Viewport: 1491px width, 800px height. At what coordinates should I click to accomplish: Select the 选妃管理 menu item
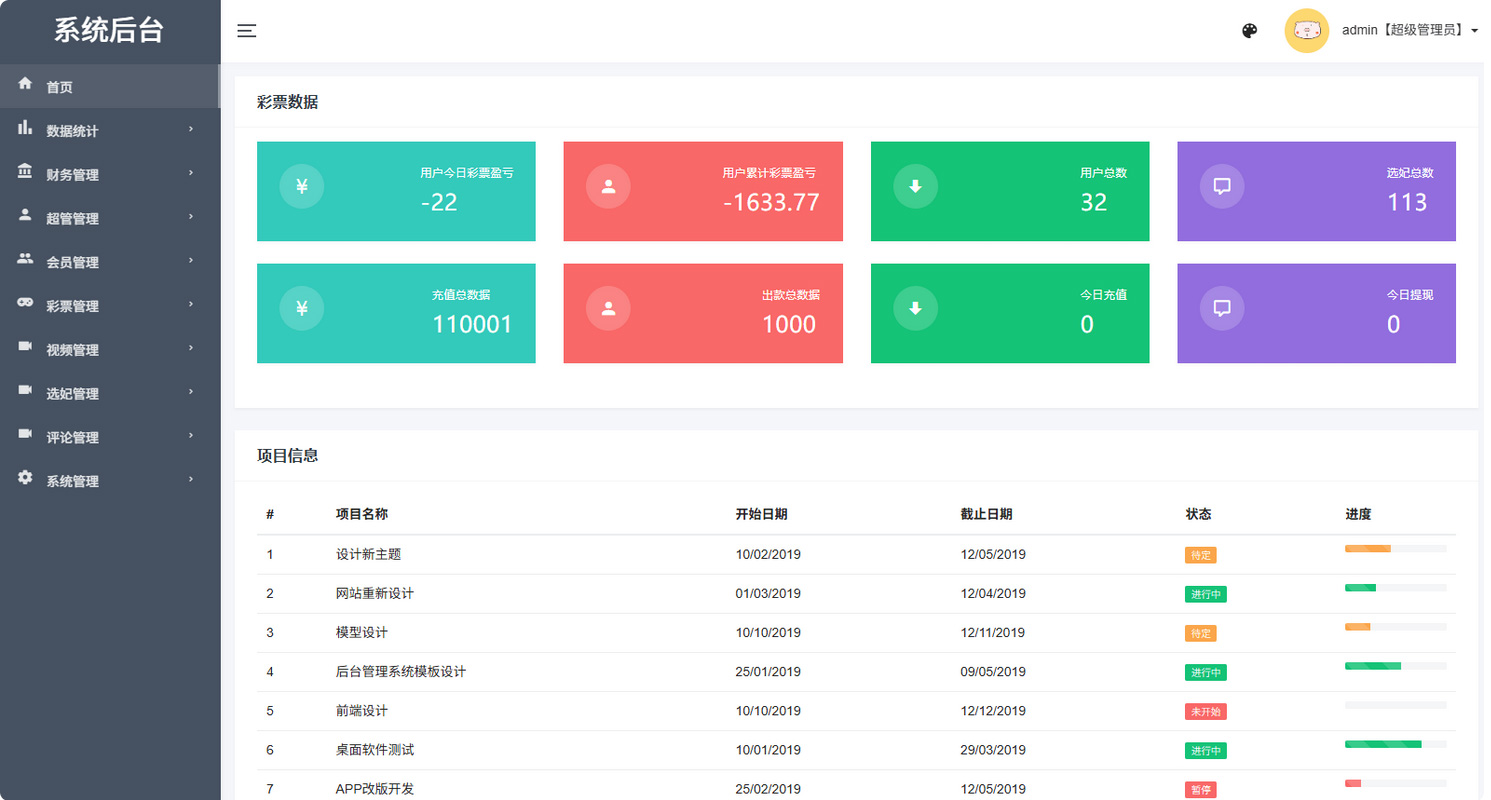tap(72, 394)
